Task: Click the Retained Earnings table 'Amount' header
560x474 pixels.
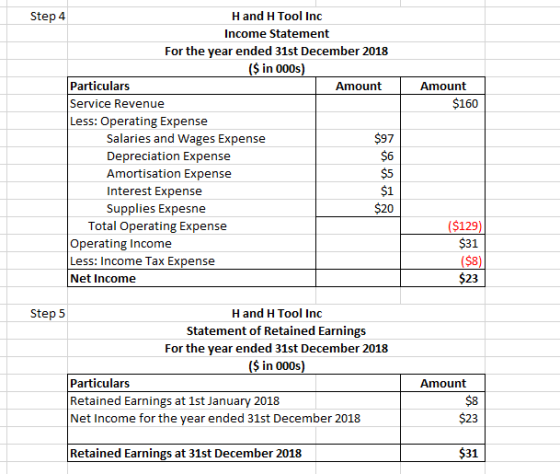Action: pyautogui.click(x=443, y=383)
